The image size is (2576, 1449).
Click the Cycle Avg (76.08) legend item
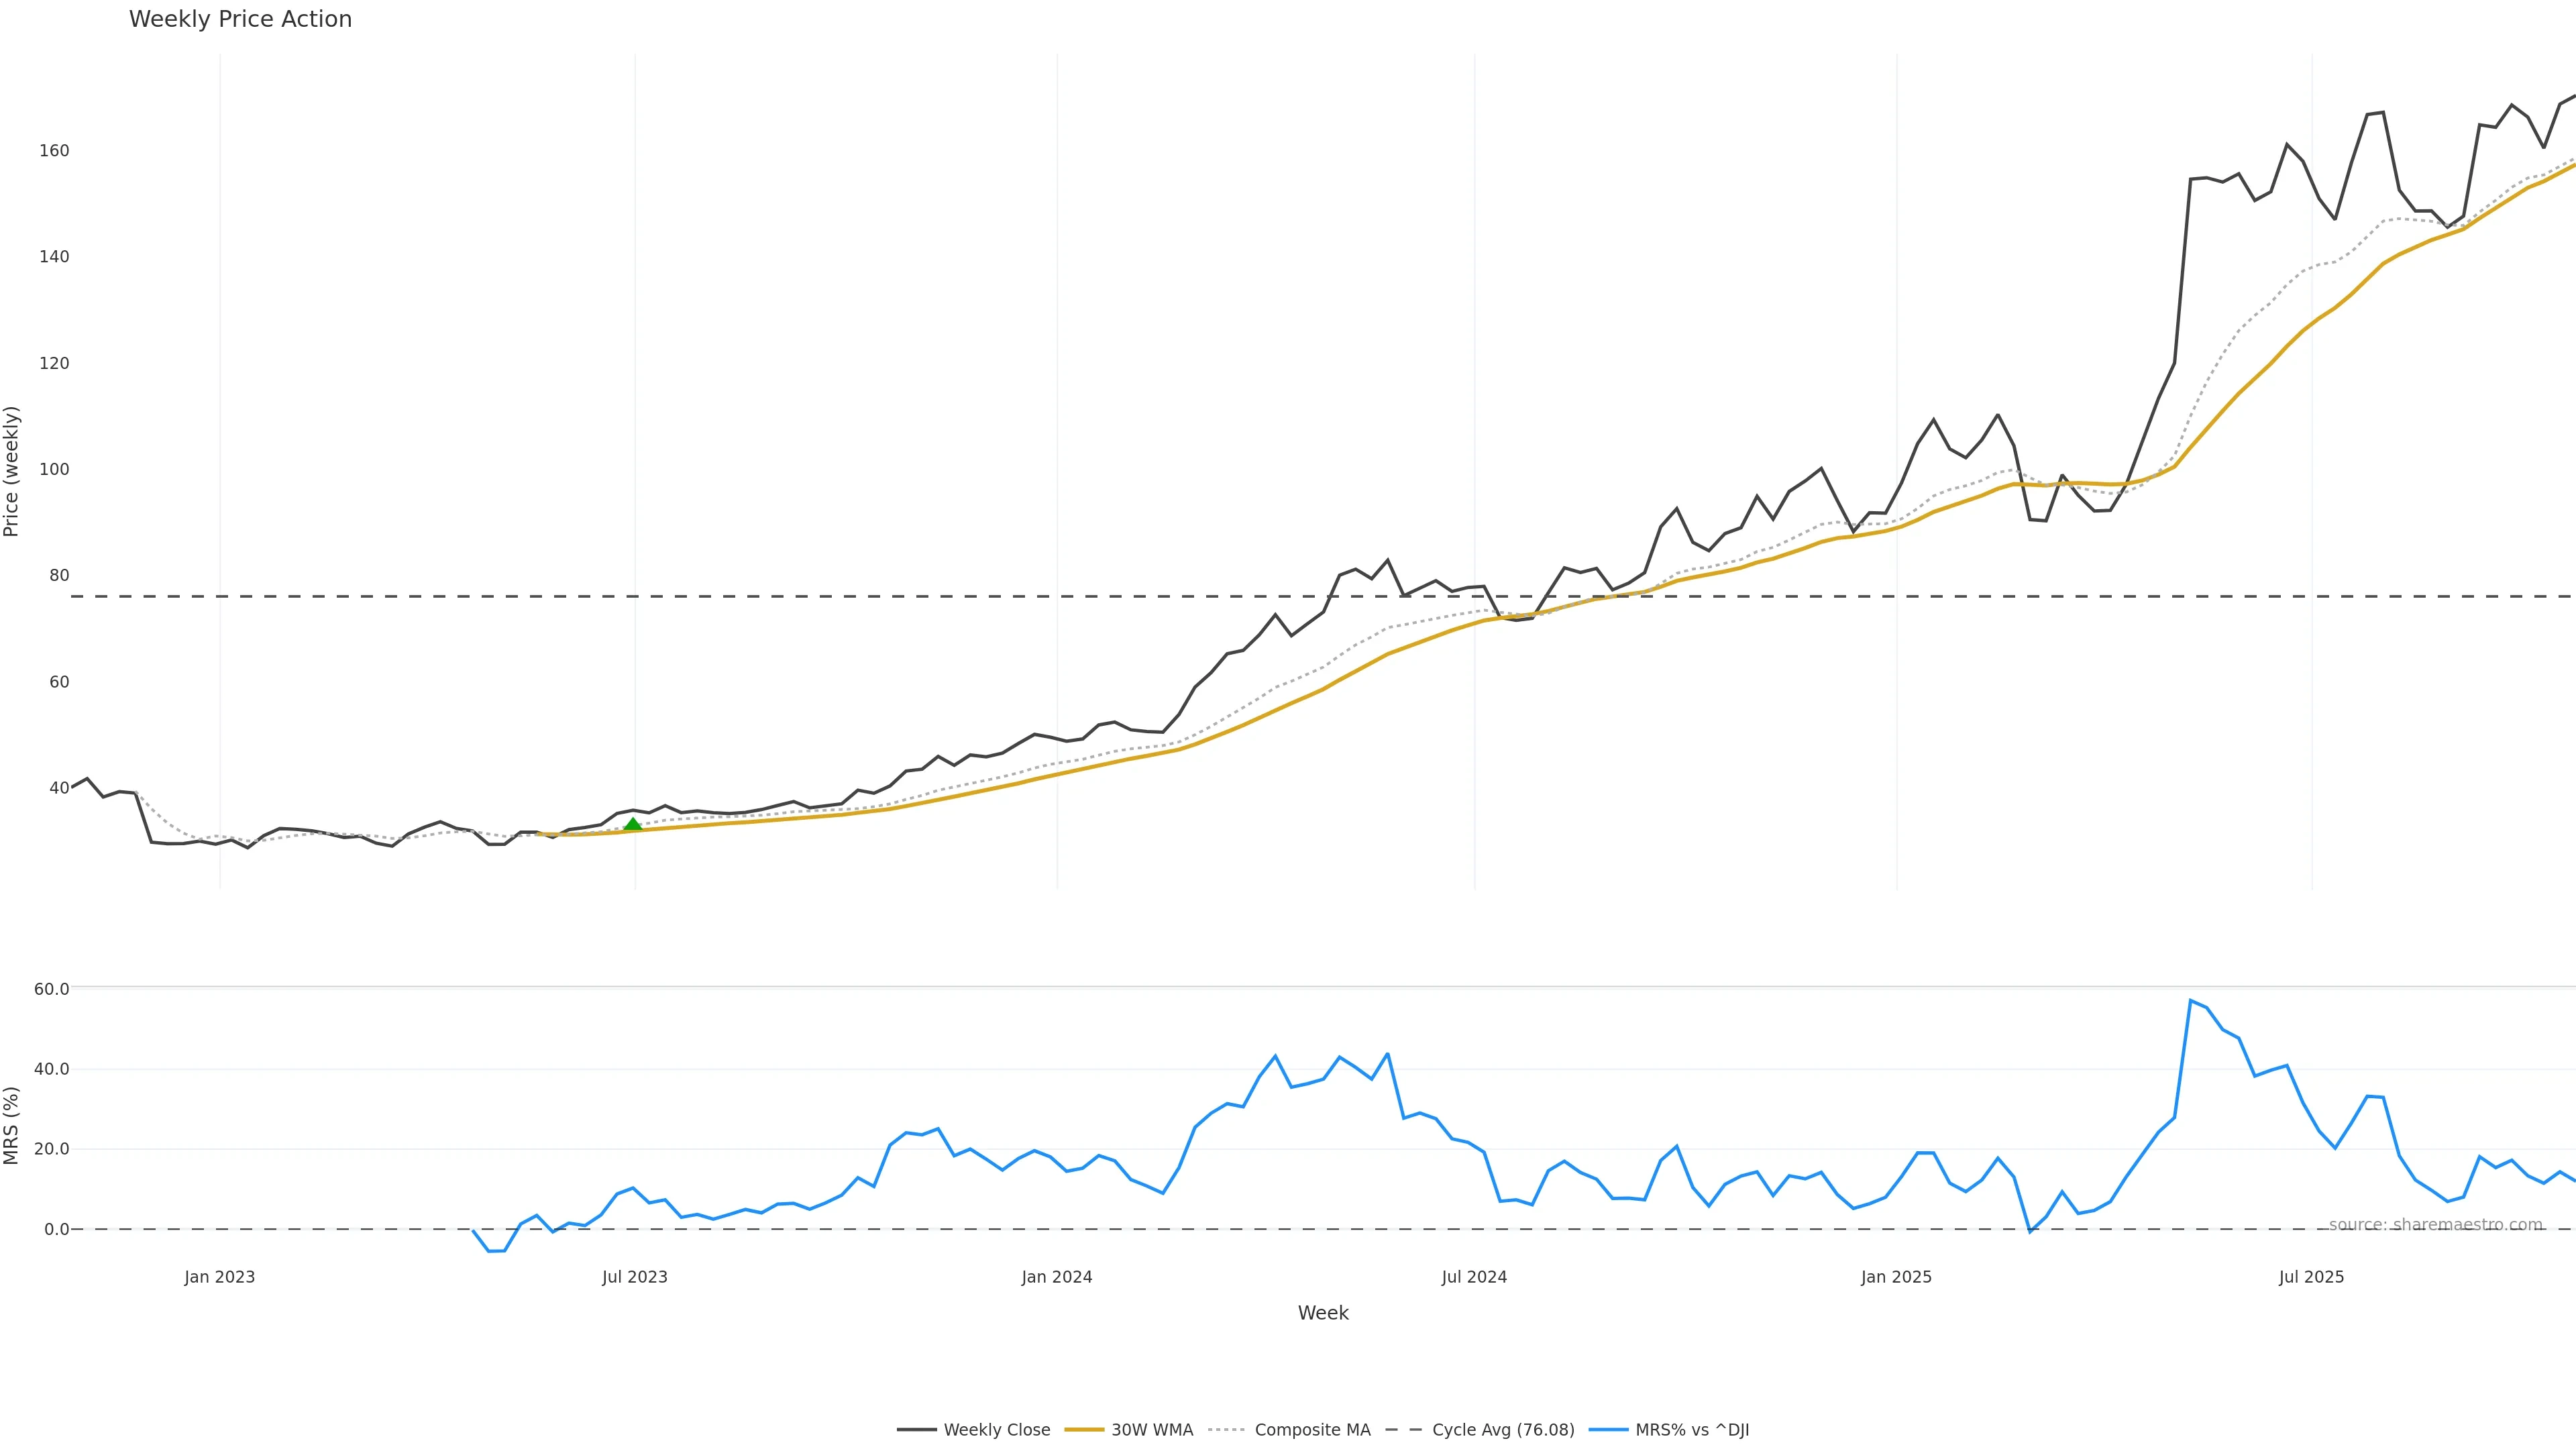(x=1502, y=1430)
